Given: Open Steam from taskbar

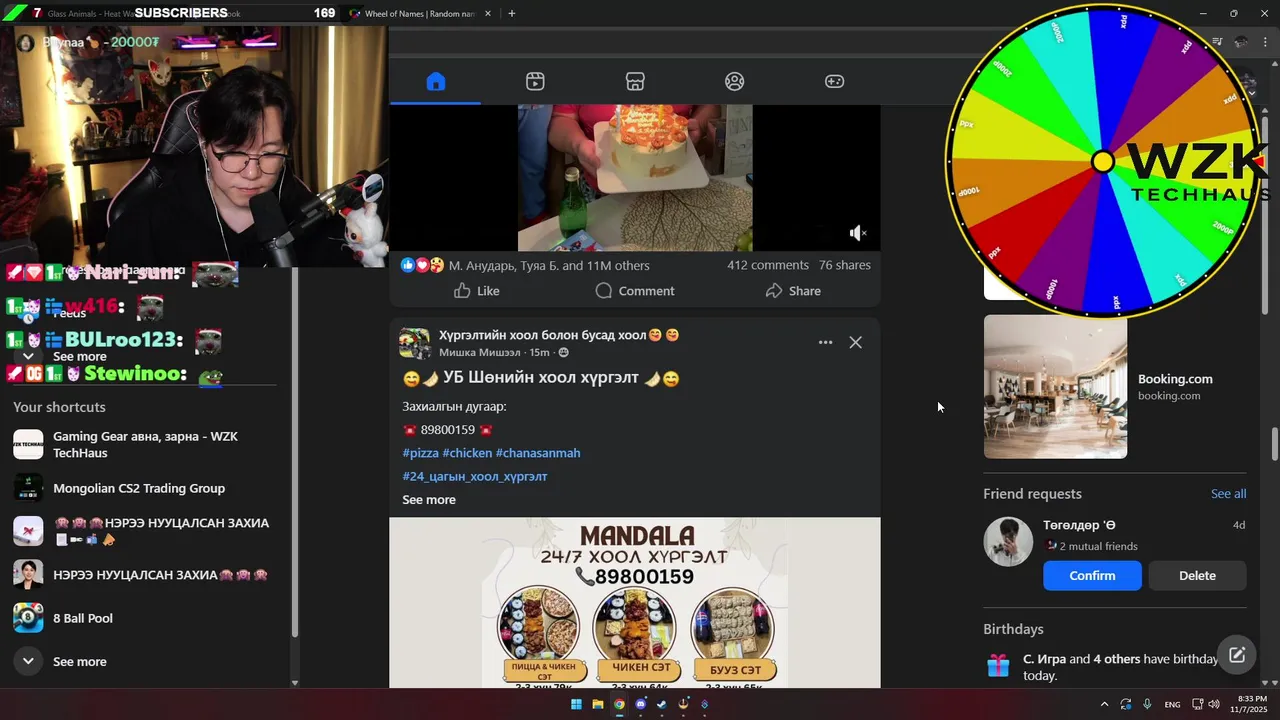Looking at the screenshot, I should [x=662, y=704].
